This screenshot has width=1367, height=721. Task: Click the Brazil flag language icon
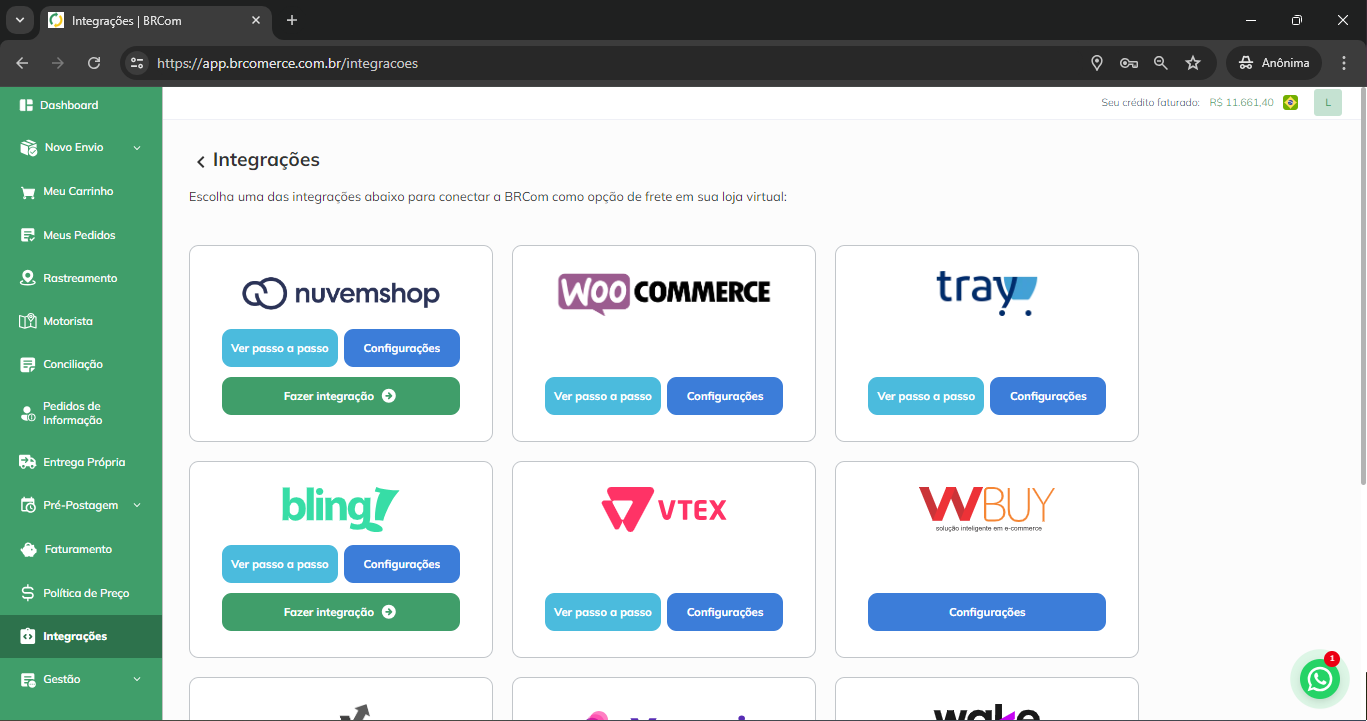1290,103
